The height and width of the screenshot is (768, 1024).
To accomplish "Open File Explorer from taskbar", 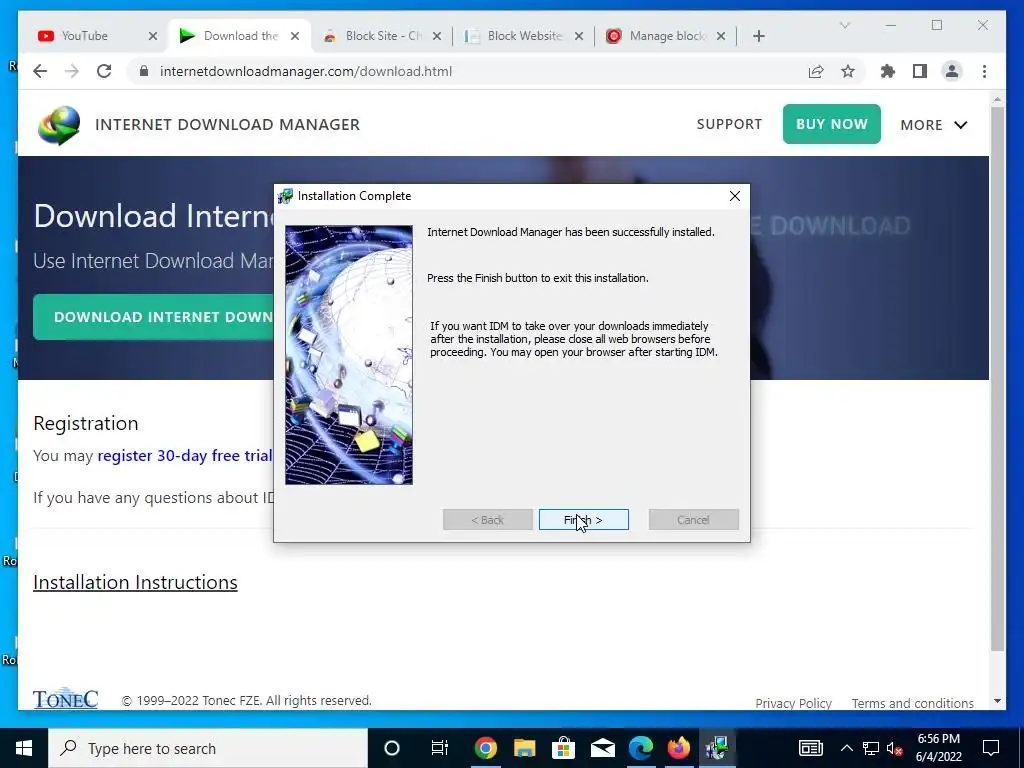I will coord(524,748).
